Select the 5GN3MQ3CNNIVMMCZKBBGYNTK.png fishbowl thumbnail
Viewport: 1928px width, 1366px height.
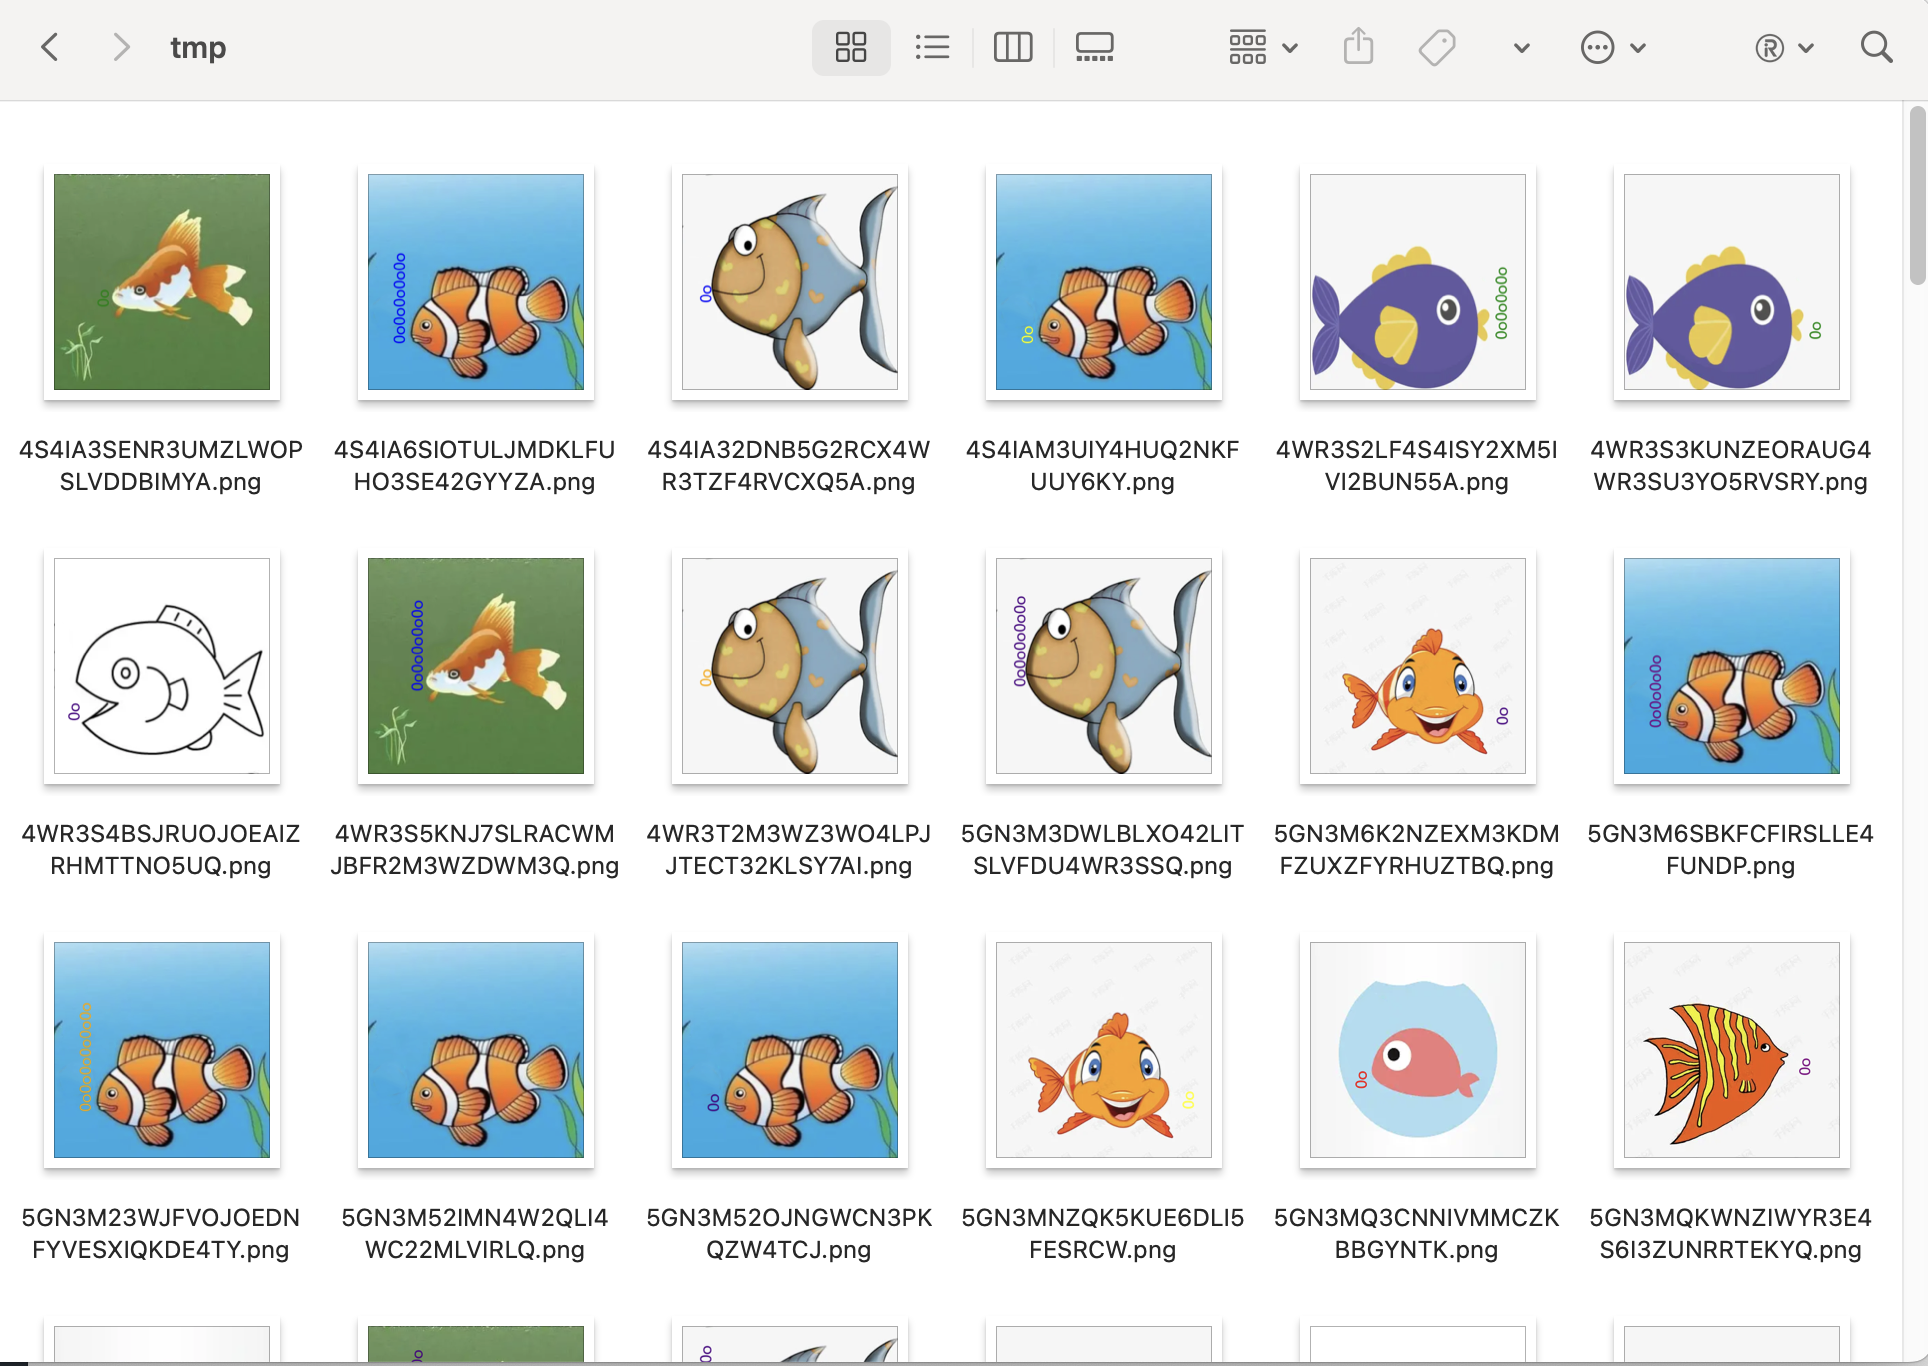(1418, 1050)
